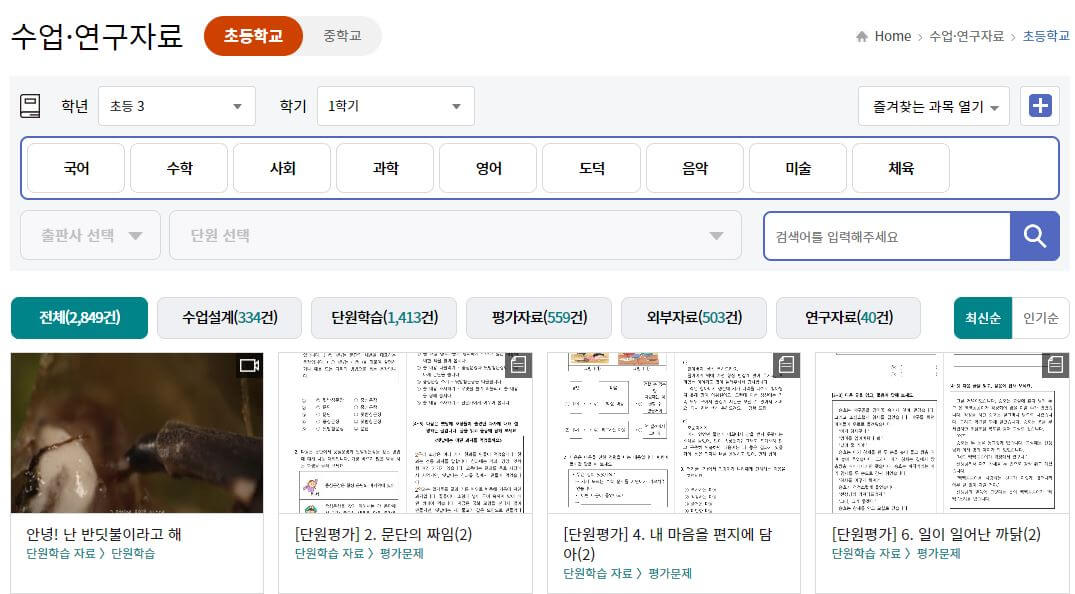Click the document icon on the 문단의 짜임 card

pos(516,365)
